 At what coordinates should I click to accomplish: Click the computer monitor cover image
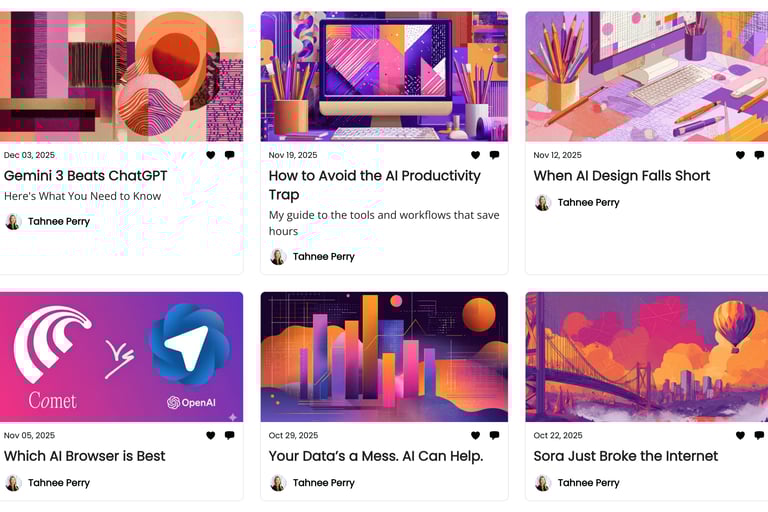(384, 76)
